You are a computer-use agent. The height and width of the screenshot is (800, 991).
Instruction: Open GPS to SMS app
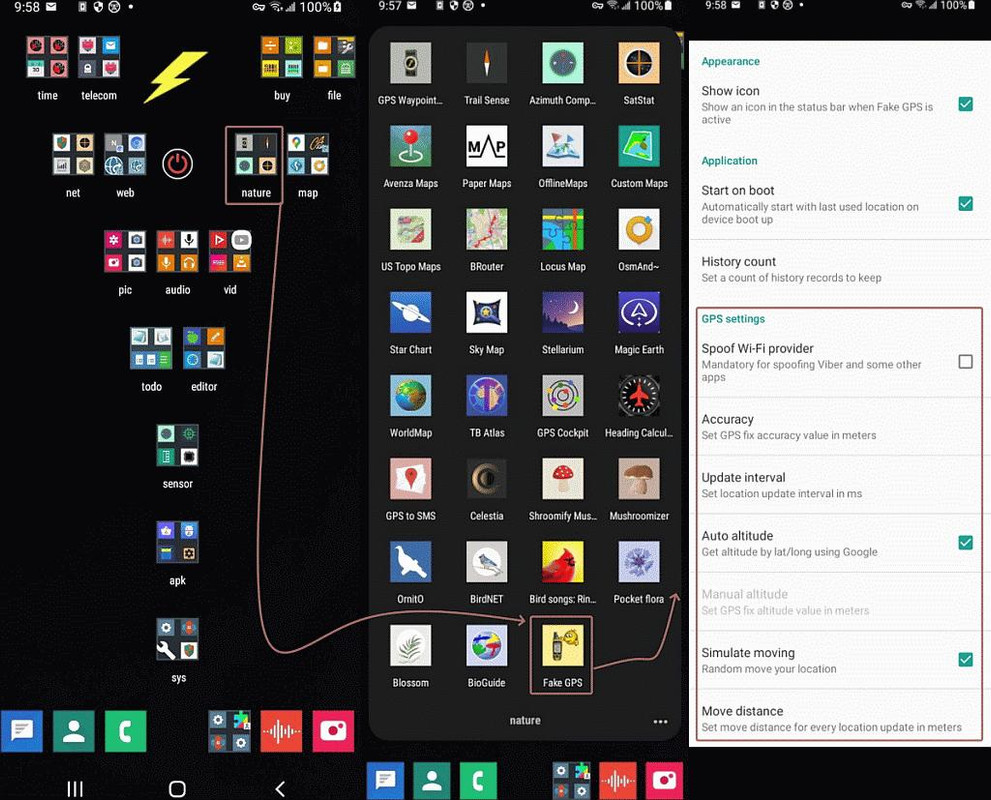410,479
